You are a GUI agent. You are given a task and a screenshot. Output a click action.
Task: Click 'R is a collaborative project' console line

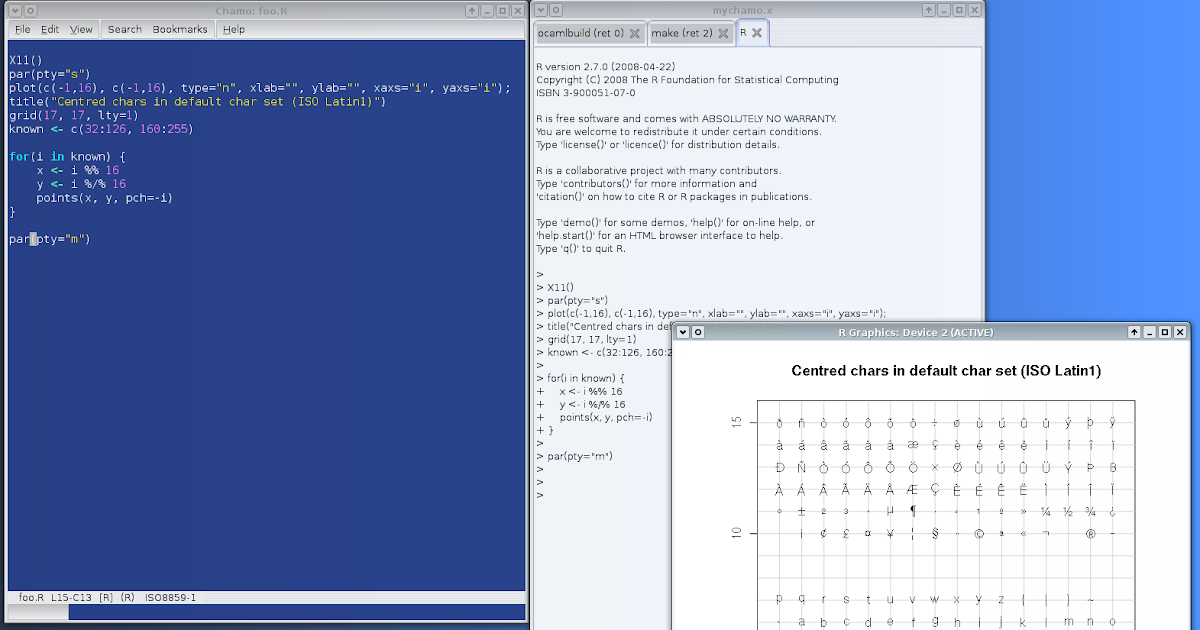659,171
